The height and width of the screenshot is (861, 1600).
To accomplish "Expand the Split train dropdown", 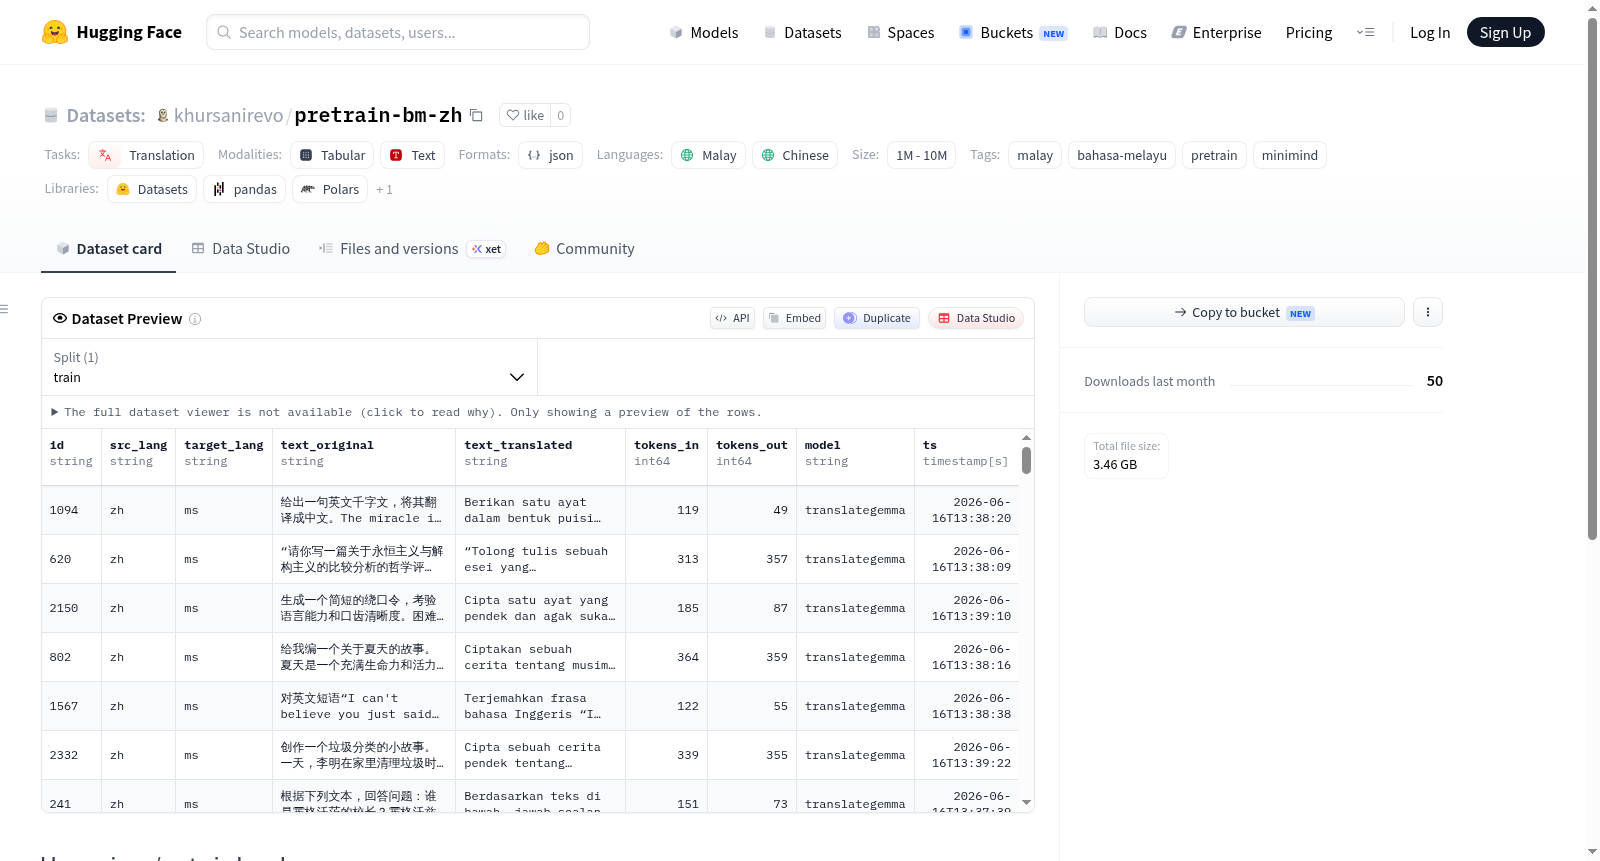I will [x=289, y=367].
